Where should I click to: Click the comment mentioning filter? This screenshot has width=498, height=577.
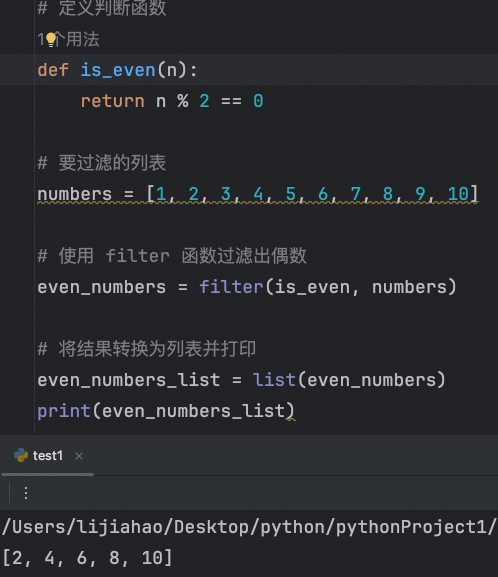point(172,256)
